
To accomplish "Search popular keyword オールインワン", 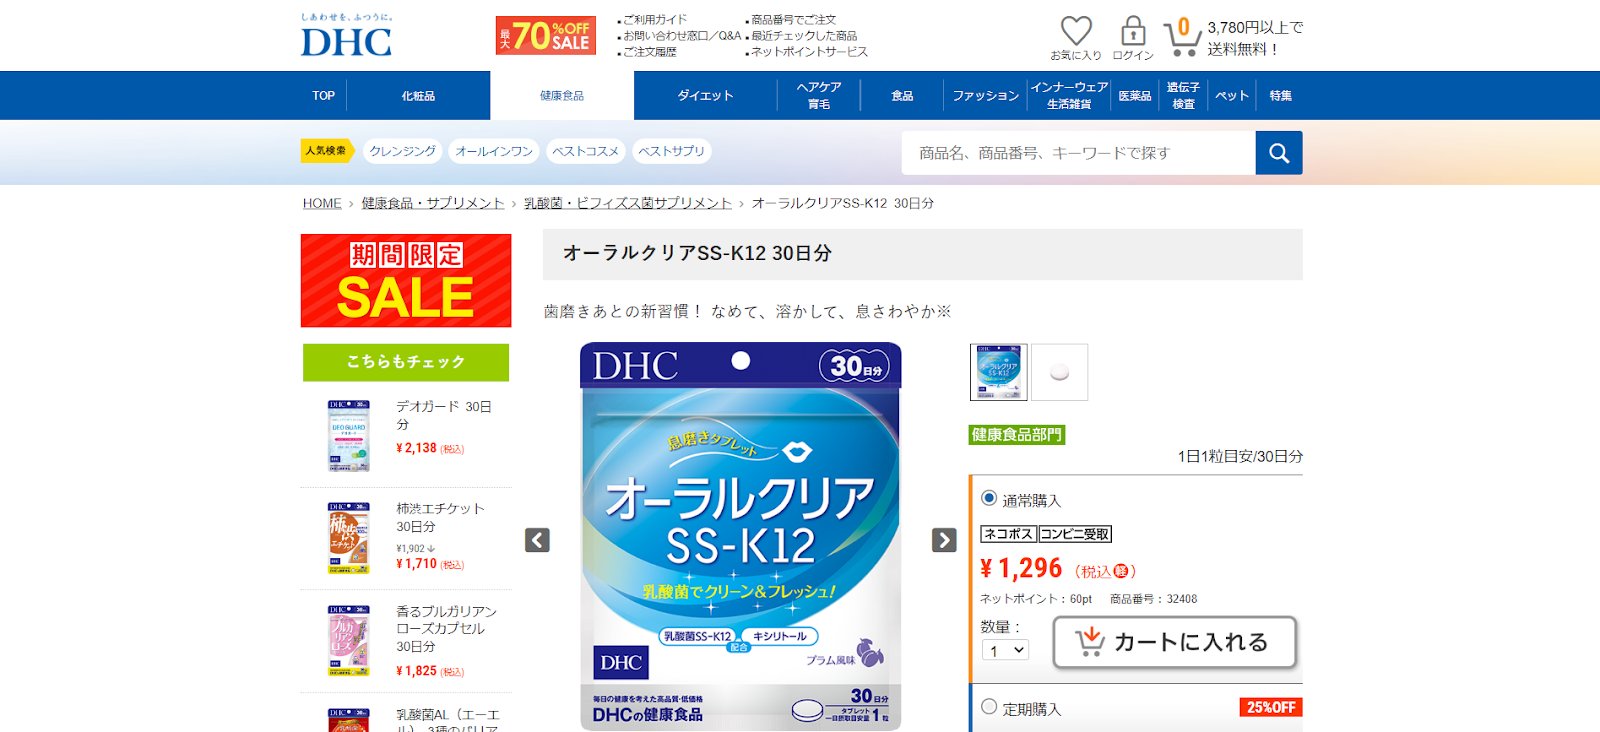I will pos(494,151).
